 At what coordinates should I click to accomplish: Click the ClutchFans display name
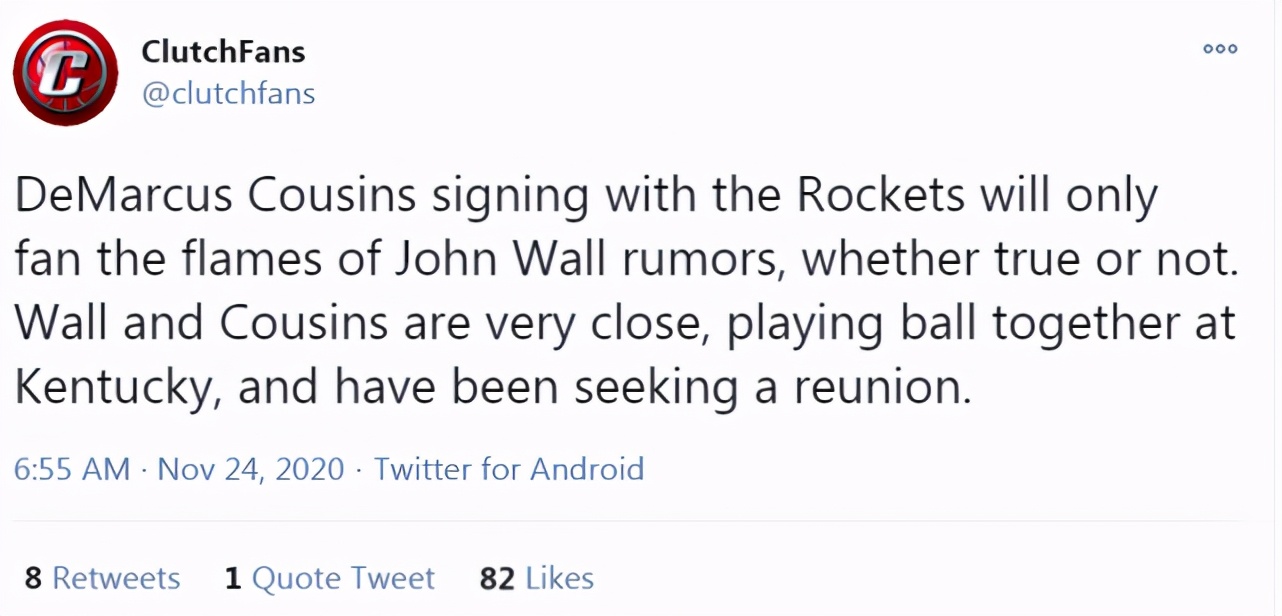(x=223, y=50)
